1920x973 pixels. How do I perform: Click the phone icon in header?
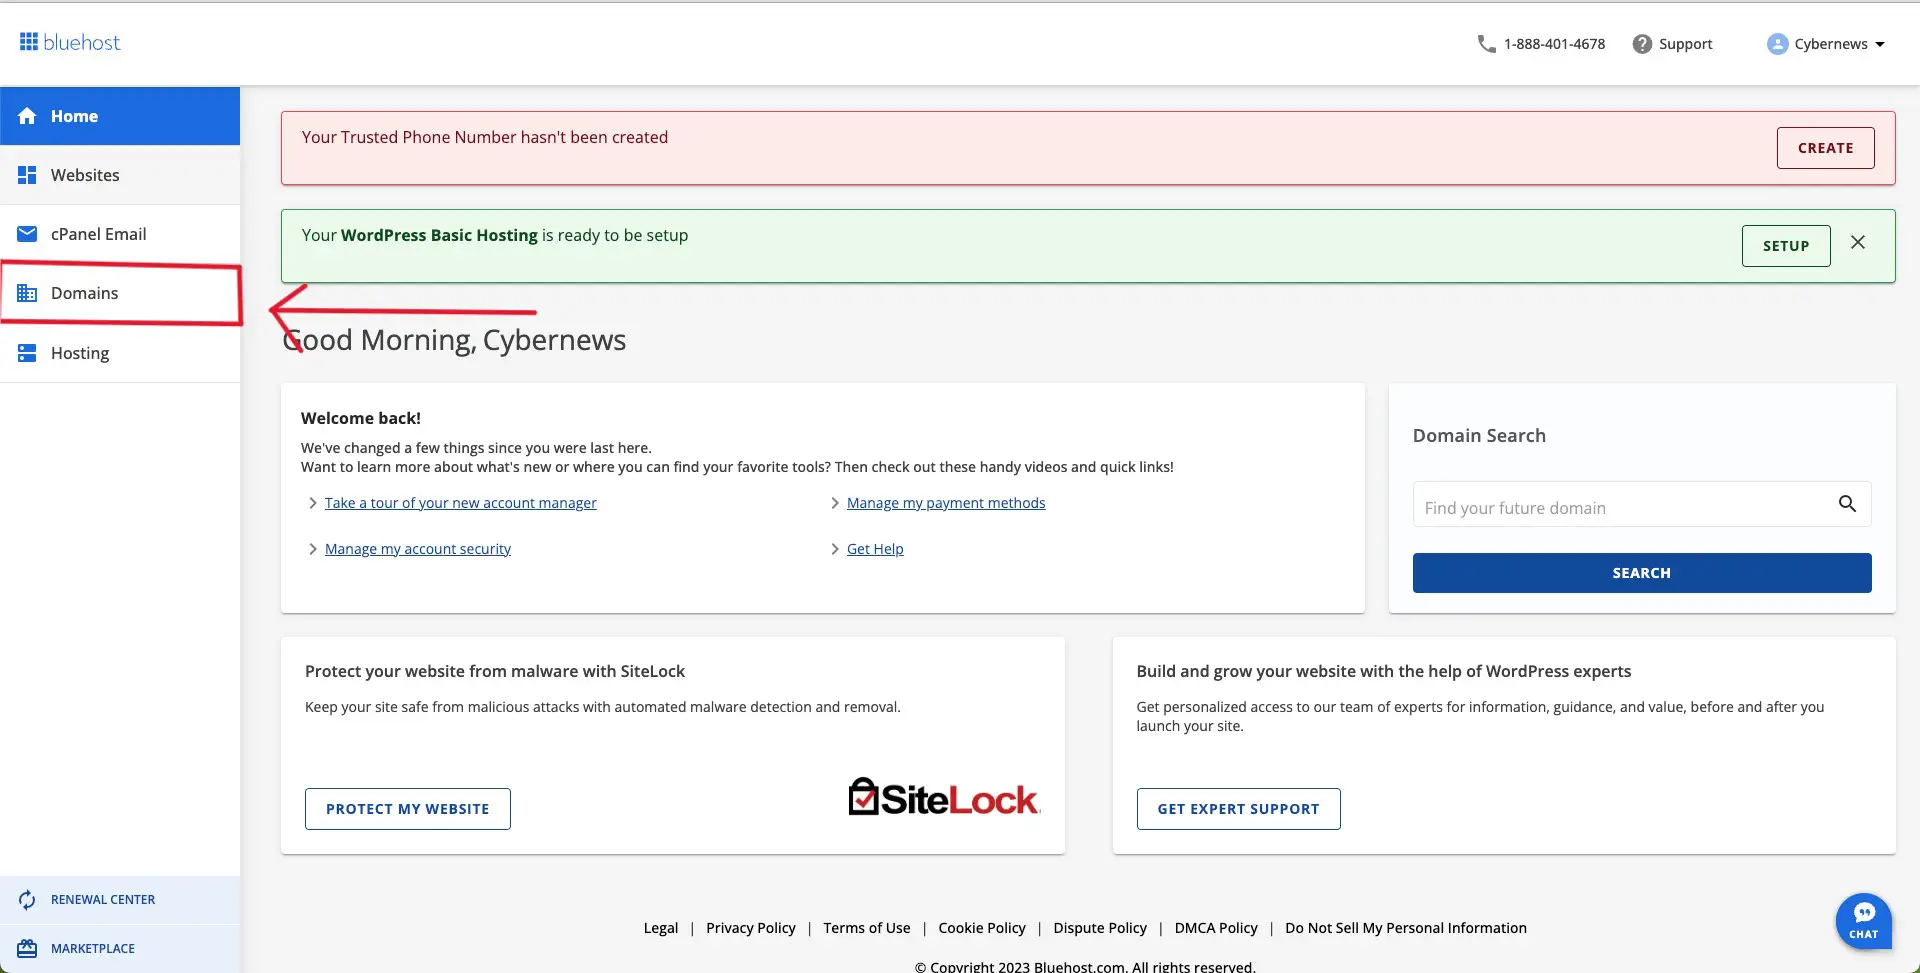[1487, 44]
